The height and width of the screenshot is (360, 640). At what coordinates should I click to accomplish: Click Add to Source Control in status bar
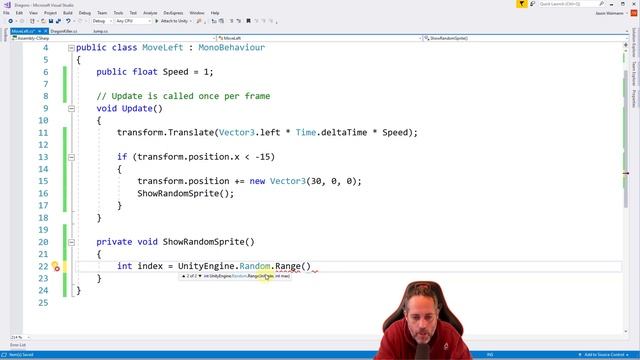[x=604, y=355]
